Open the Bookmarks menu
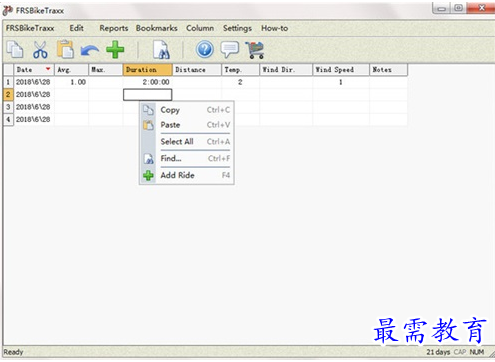Viewport: 495px width, 362px height. 156,28
